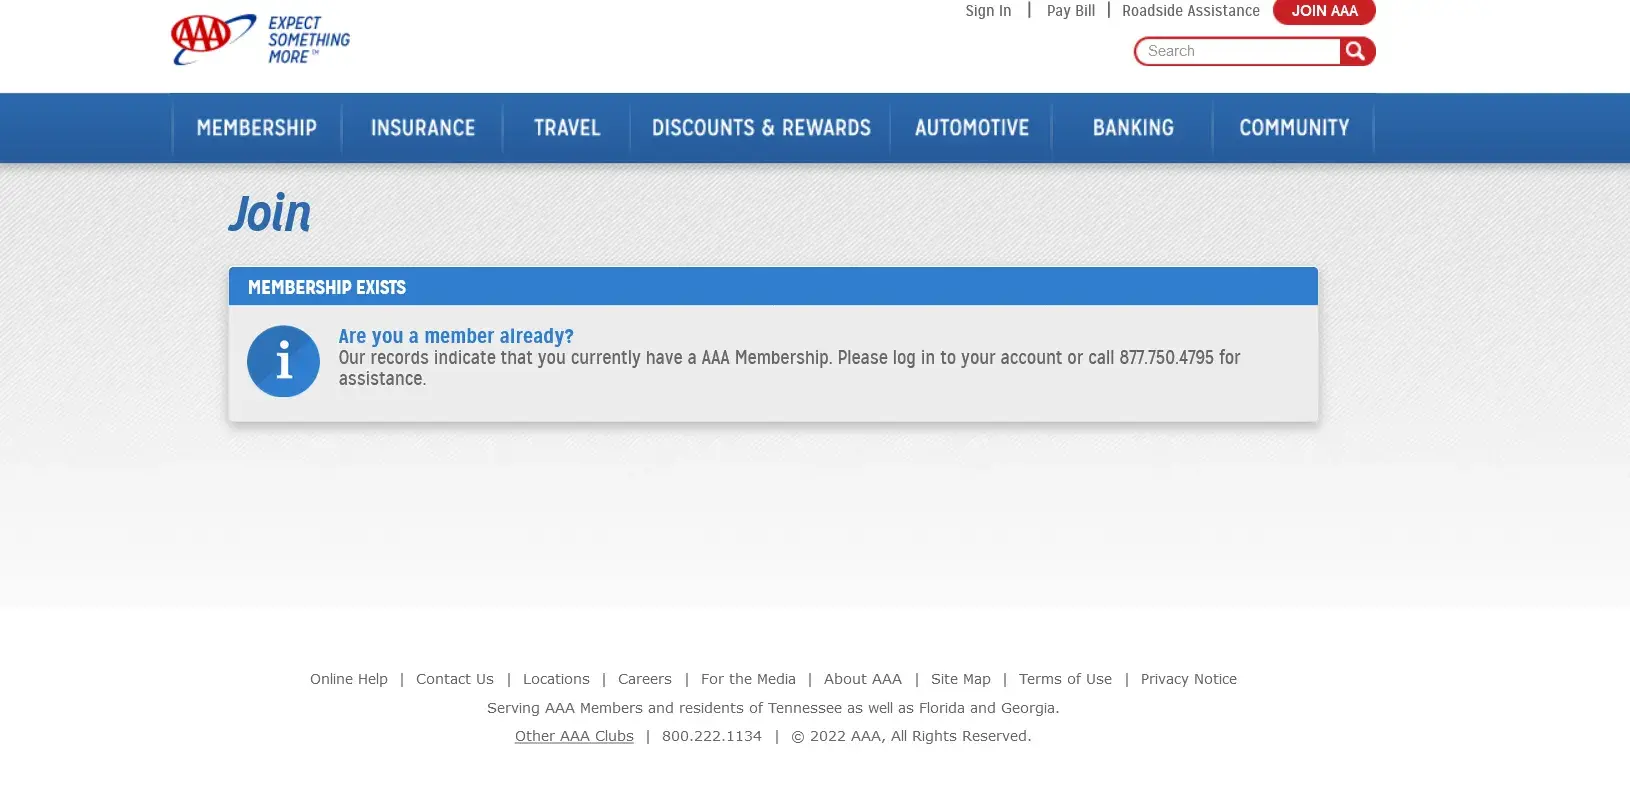Open the Insurance menu

click(x=423, y=128)
